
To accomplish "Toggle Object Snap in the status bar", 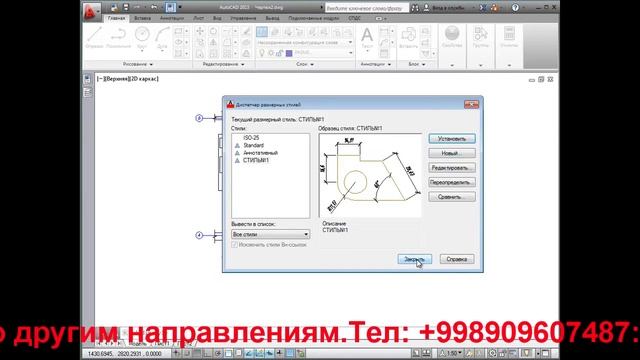I will [x=228, y=353].
